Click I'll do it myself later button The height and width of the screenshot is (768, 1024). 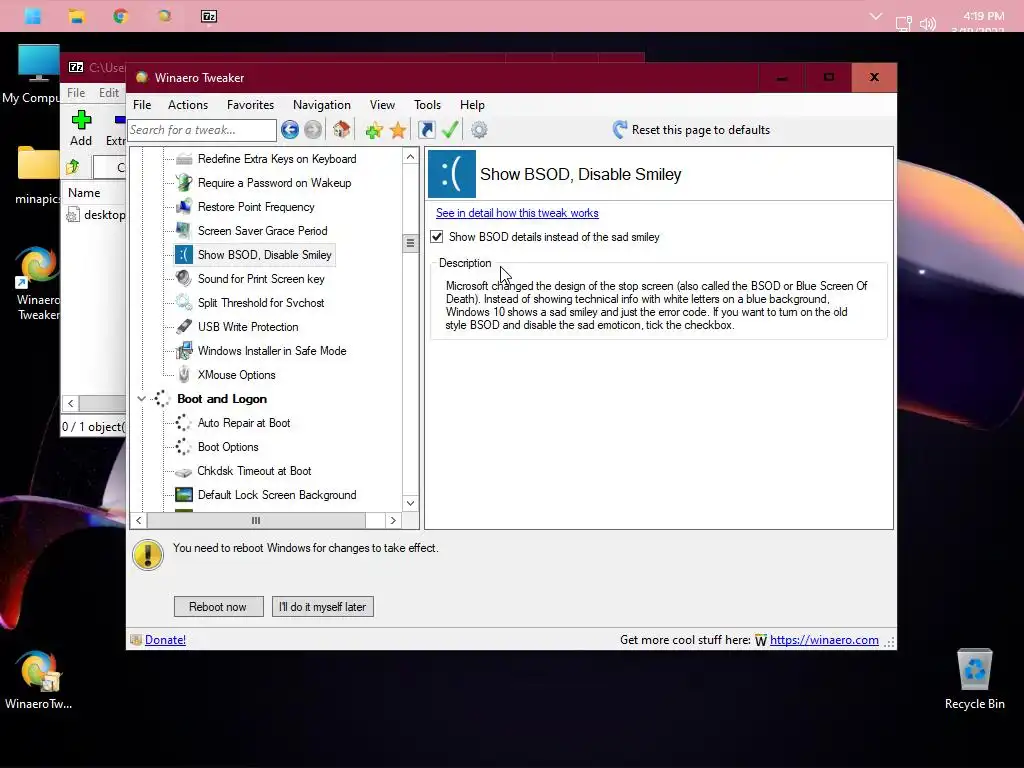323,607
